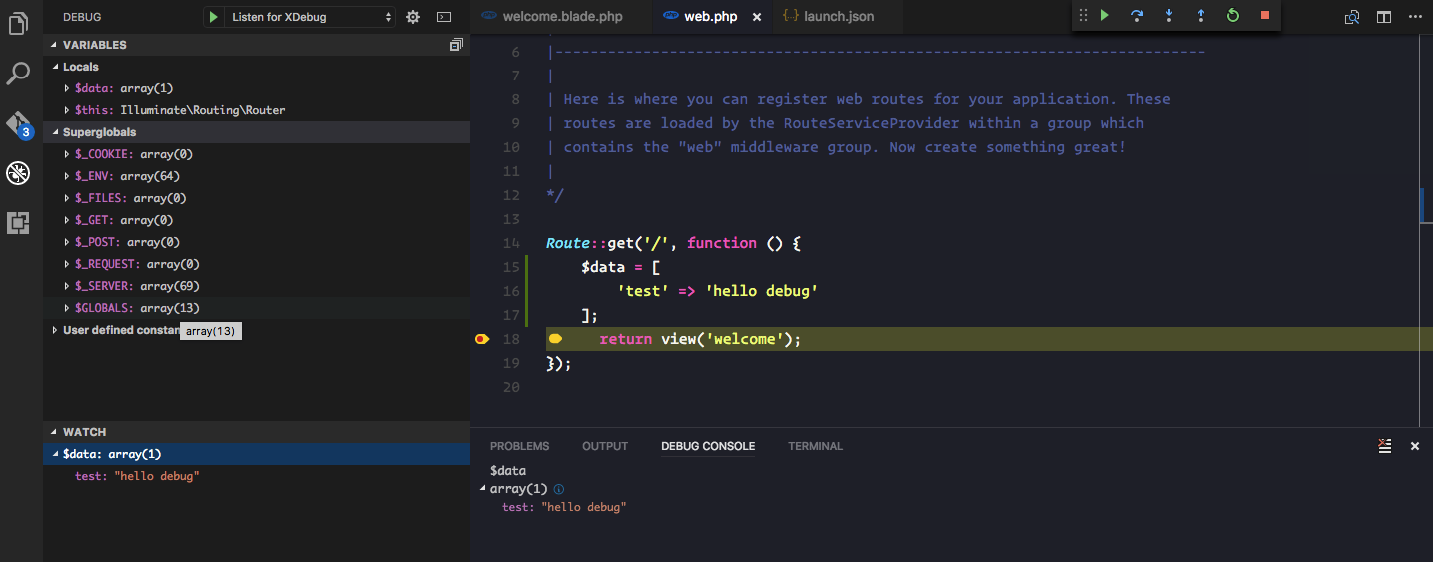Screen dimensions: 1433x562
Task: Open the Problems panel tab
Action: coord(519,446)
